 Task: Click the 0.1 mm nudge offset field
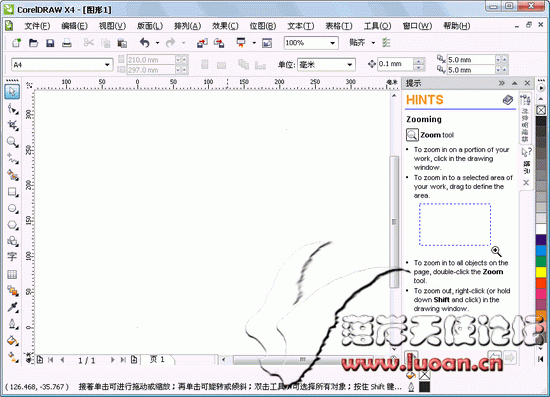point(395,64)
